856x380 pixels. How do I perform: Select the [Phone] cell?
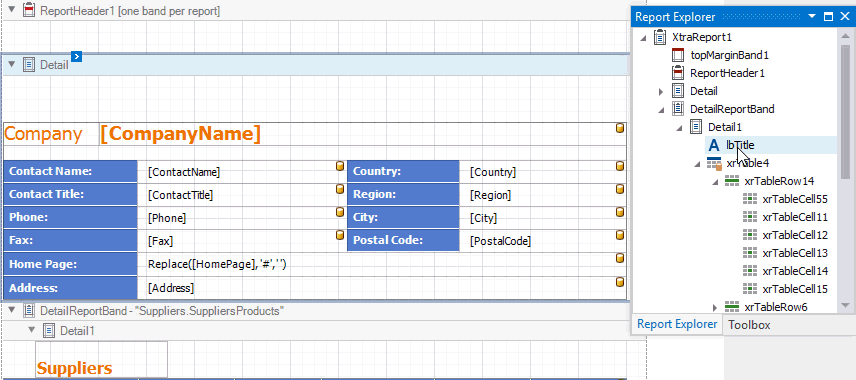(242, 217)
